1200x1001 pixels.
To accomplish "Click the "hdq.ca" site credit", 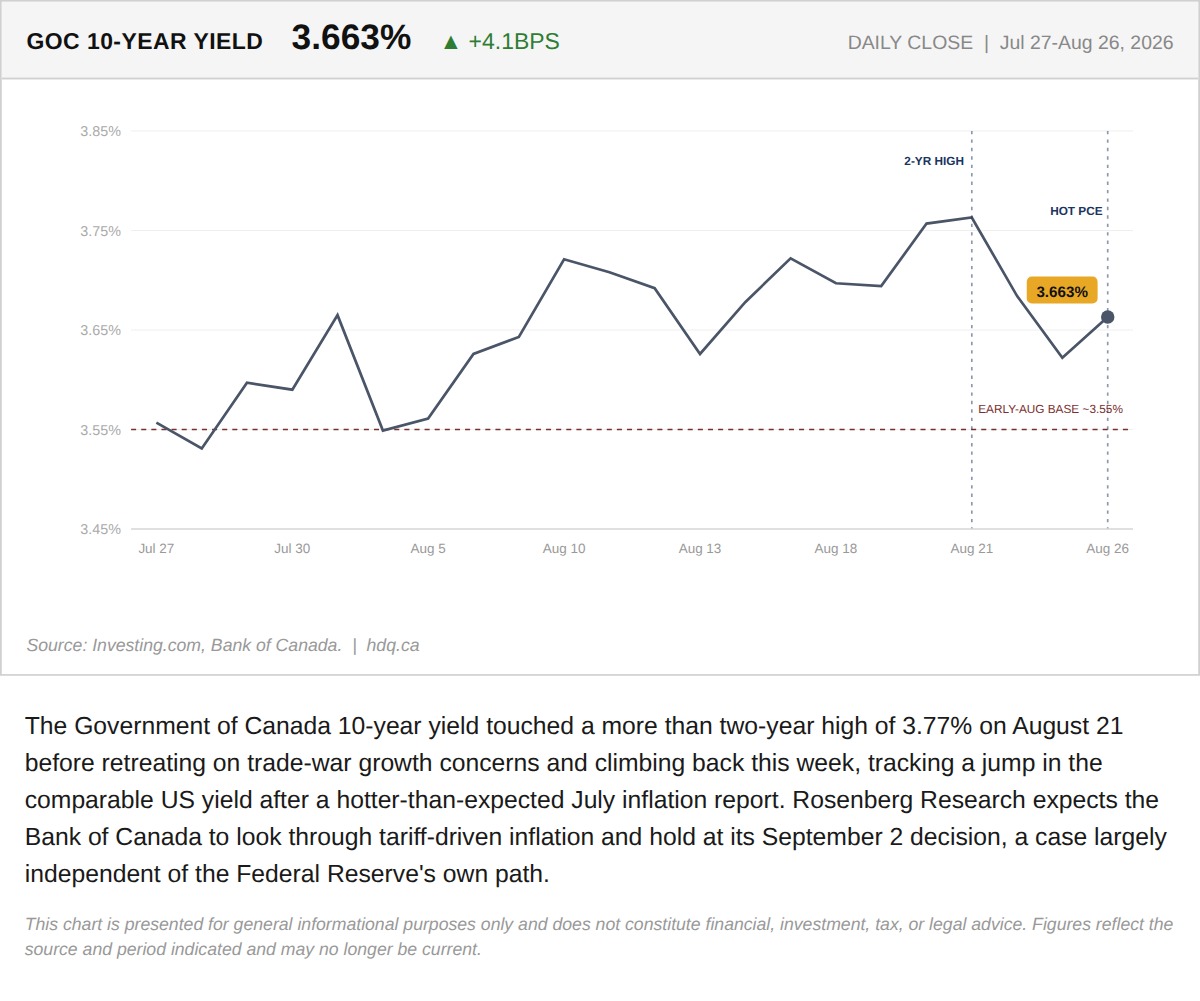I will (393, 645).
